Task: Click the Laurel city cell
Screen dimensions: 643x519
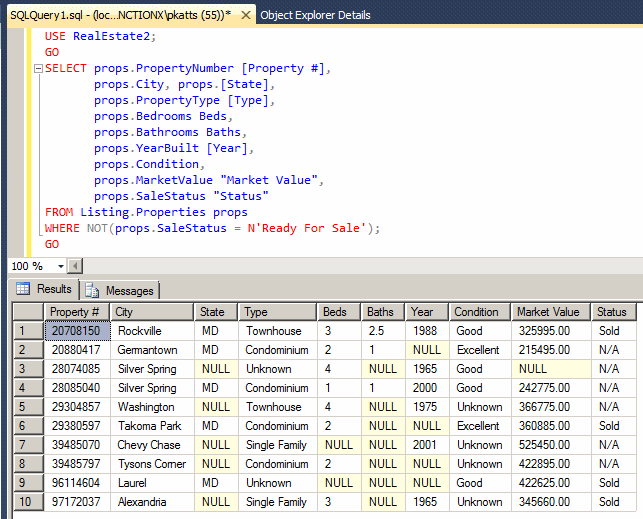Action: click(152, 483)
